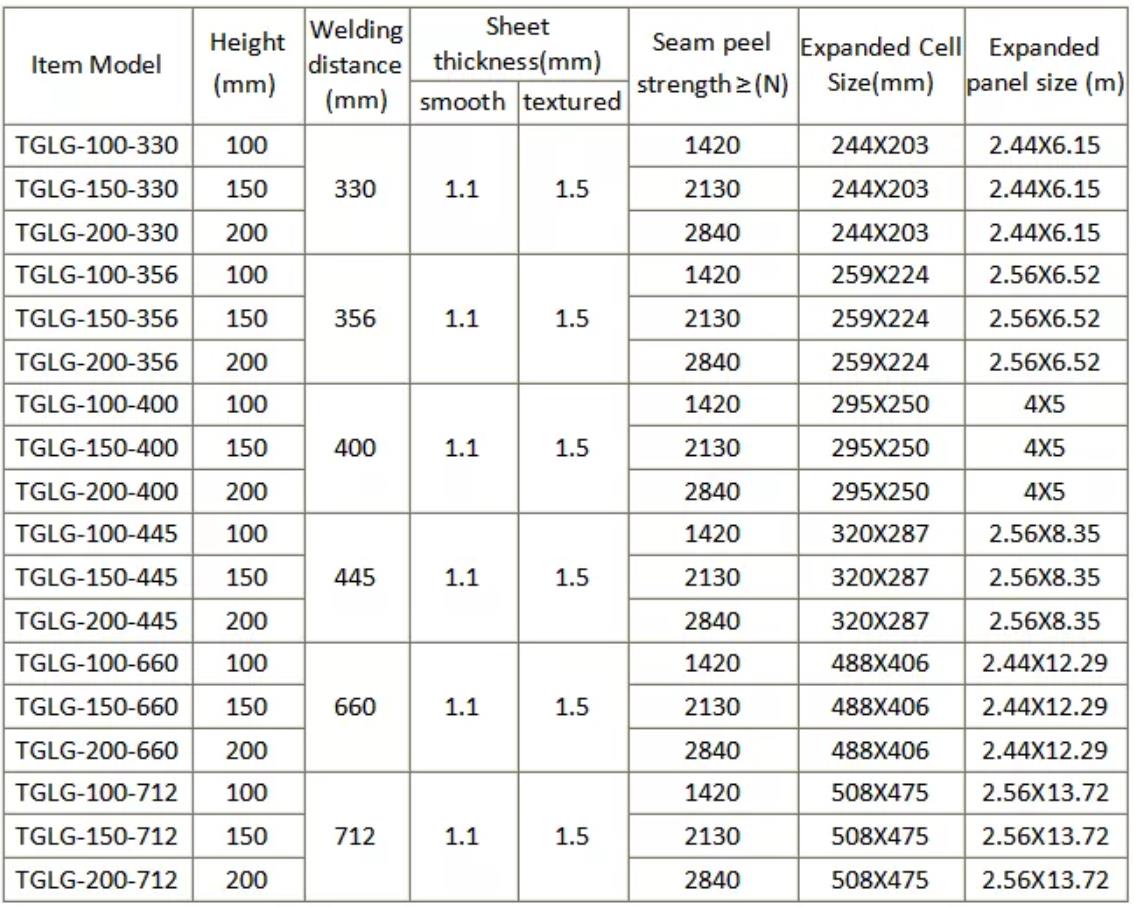Select the 1.5 textured thickness for 712 group
Image resolution: width=1134 pixels, height=906 pixels.
point(573,837)
